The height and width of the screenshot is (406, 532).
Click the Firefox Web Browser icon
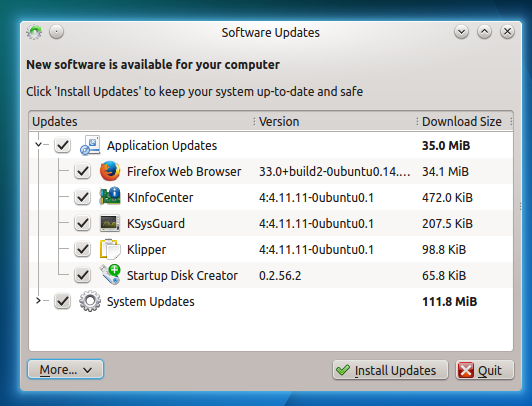(x=110, y=171)
